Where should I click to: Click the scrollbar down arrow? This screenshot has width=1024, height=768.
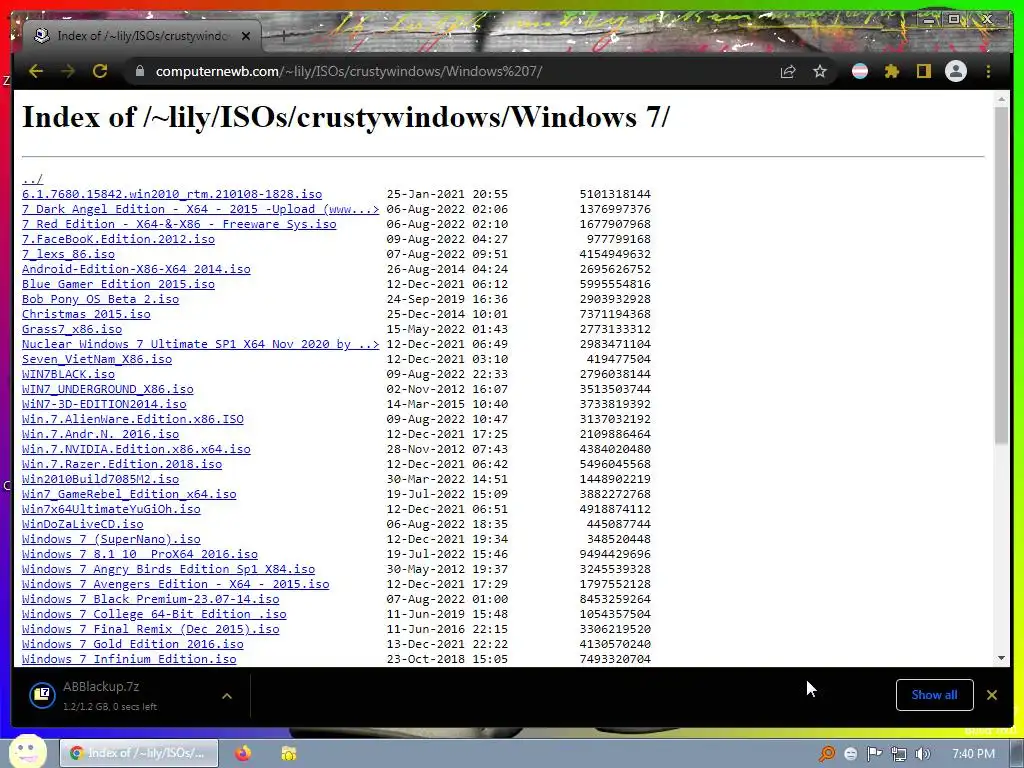coord(1002,658)
